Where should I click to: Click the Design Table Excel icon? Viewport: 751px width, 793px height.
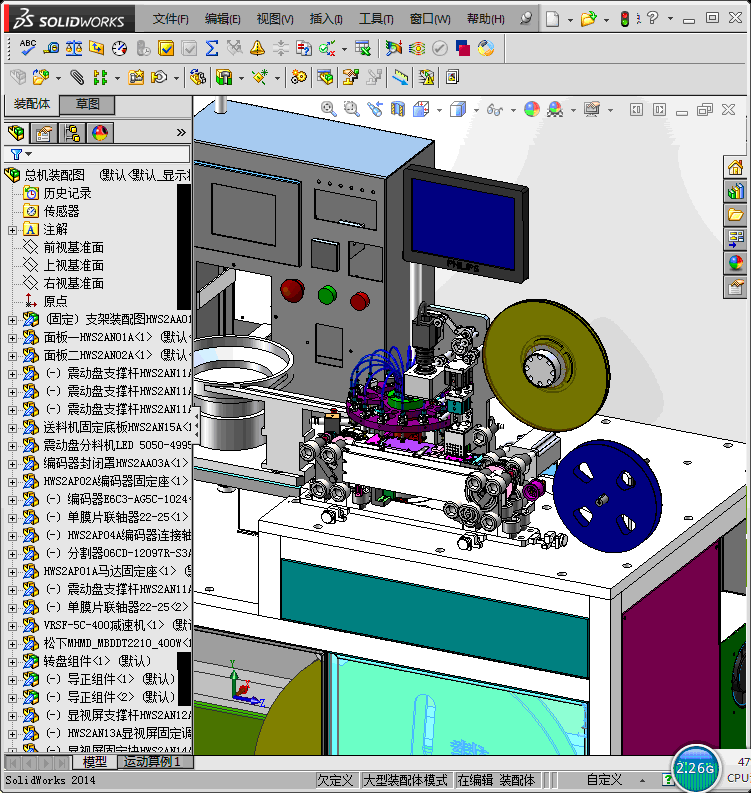point(363,49)
